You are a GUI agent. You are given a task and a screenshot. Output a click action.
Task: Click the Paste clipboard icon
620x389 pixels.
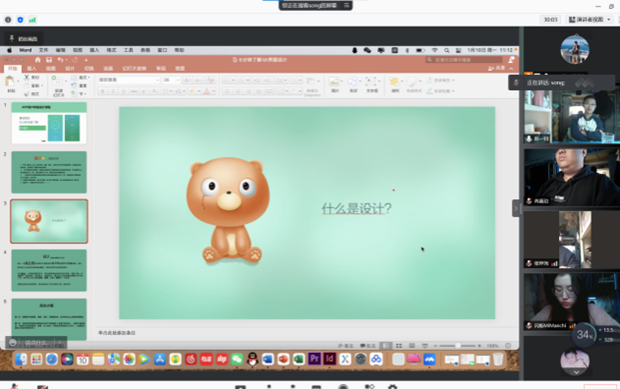(x=9, y=81)
